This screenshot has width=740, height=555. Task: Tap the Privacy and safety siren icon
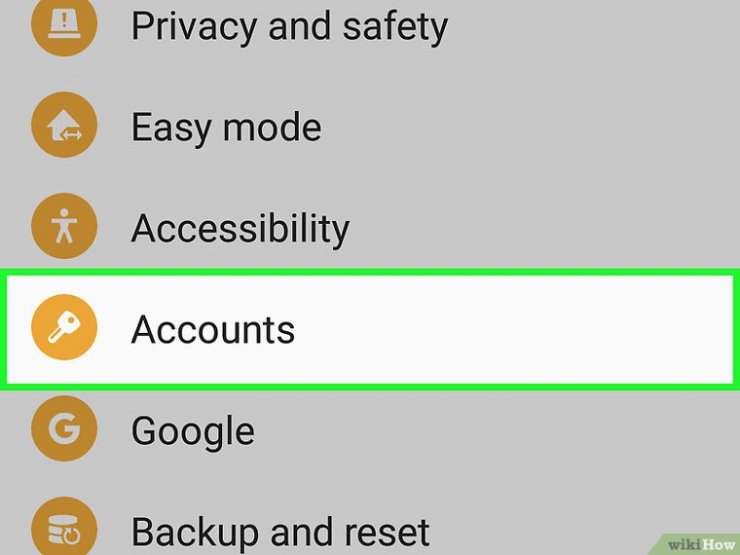(x=64, y=24)
